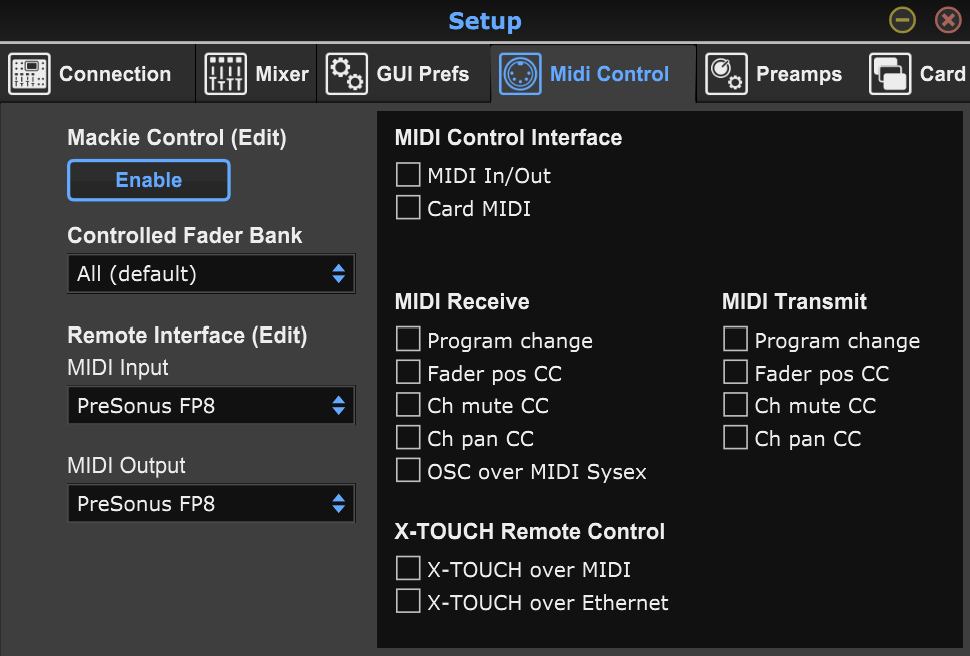Open the Mixer tab
The width and height of the screenshot is (970, 656).
(281, 74)
